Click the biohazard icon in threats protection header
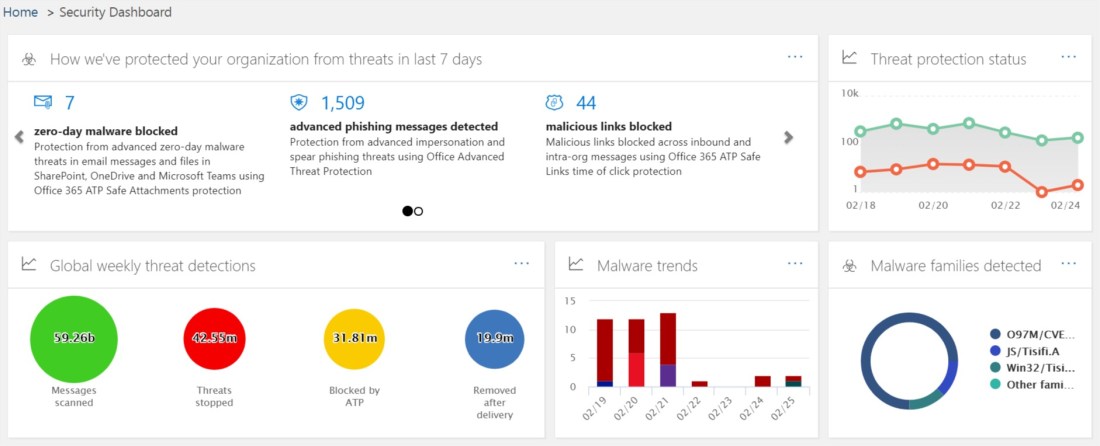Viewport: 1100px width, 446px height. point(29,60)
